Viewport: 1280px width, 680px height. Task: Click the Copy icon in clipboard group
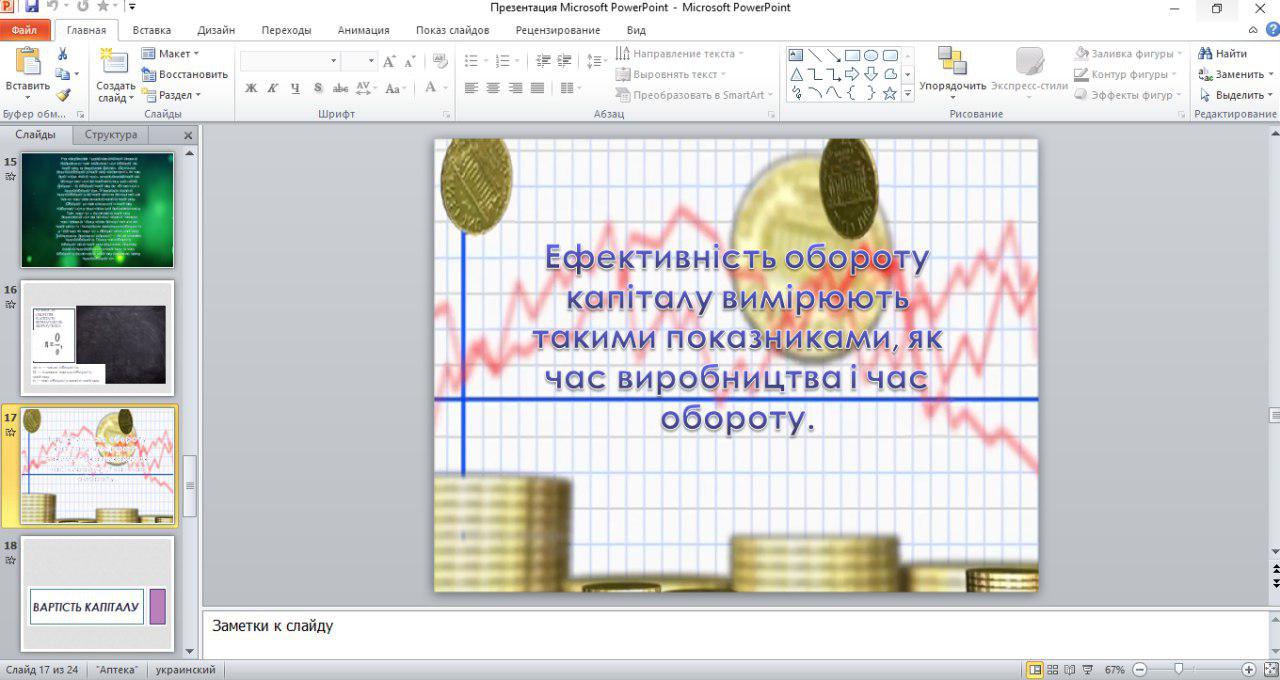point(63,74)
